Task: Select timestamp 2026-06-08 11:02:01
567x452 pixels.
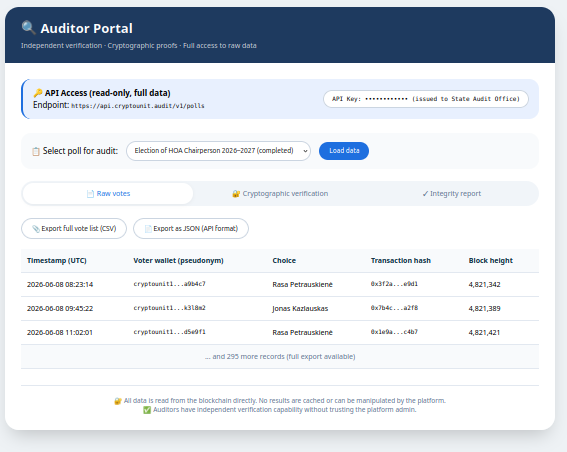Action: pyautogui.click(x=60, y=332)
